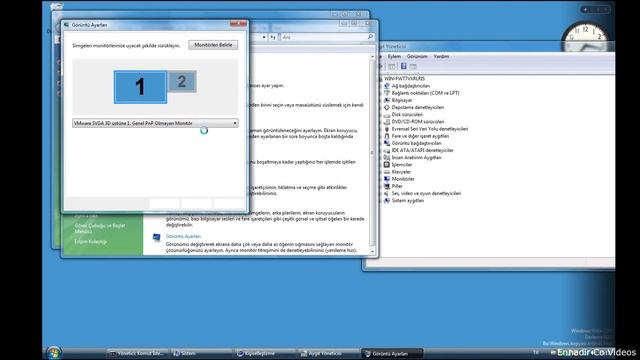
Task: Open the Görüntü Ayarları link
Action: pyautogui.click(x=183, y=236)
